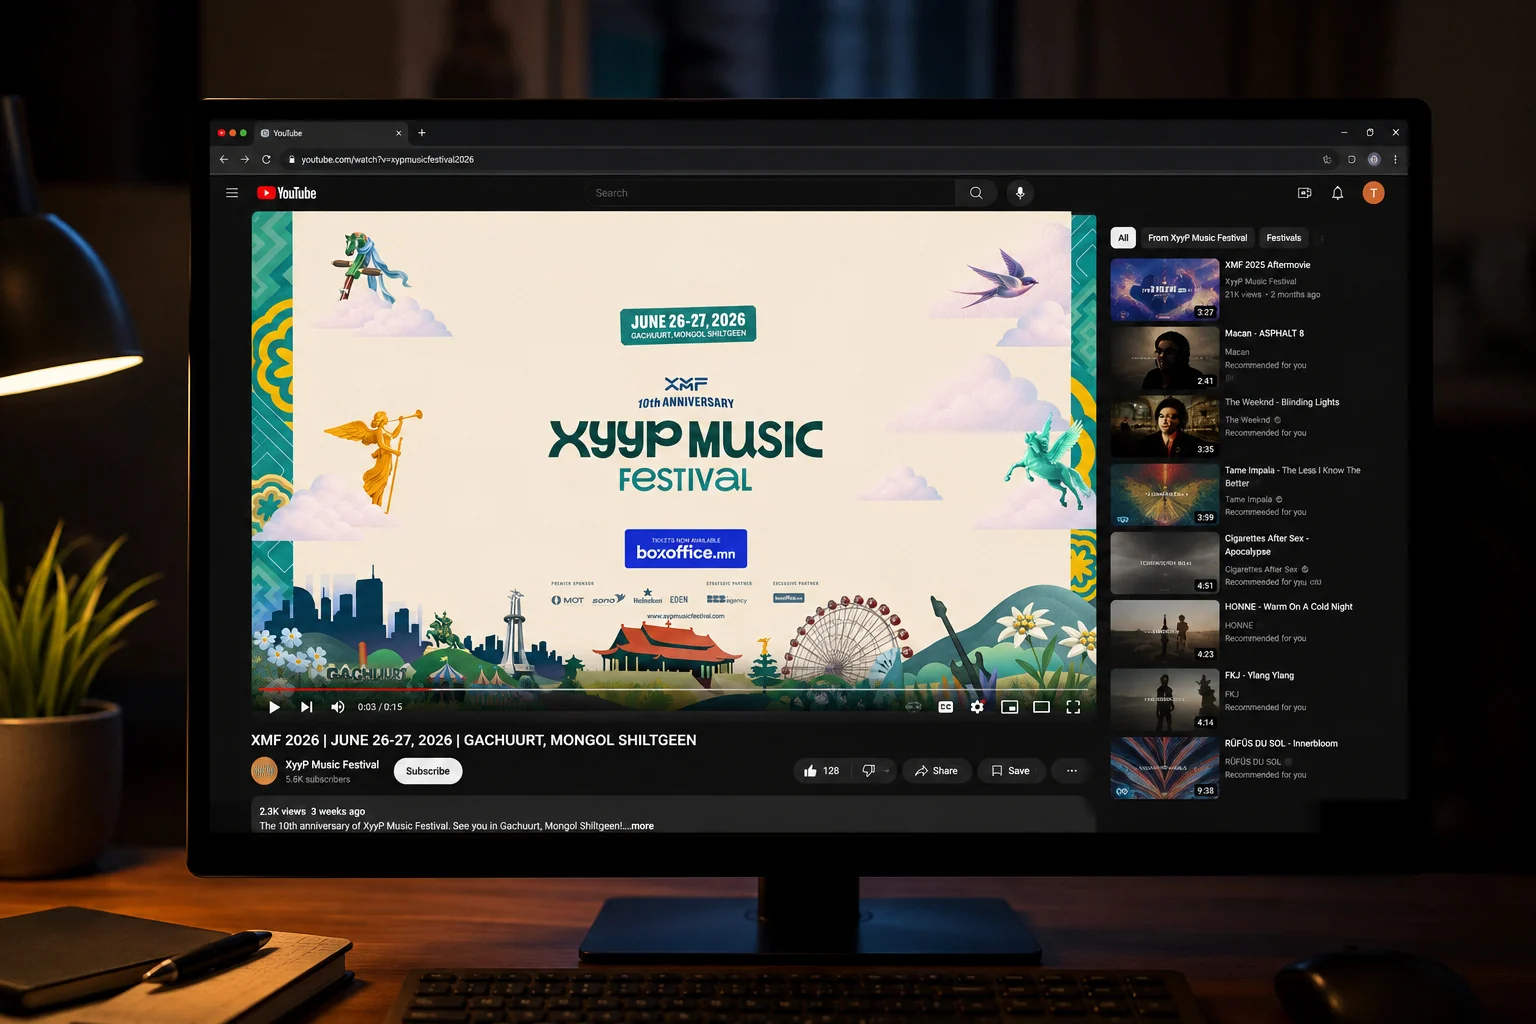Click the search magnifier button
Viewport: 1536px width, 1024px height.
(976, 193)
